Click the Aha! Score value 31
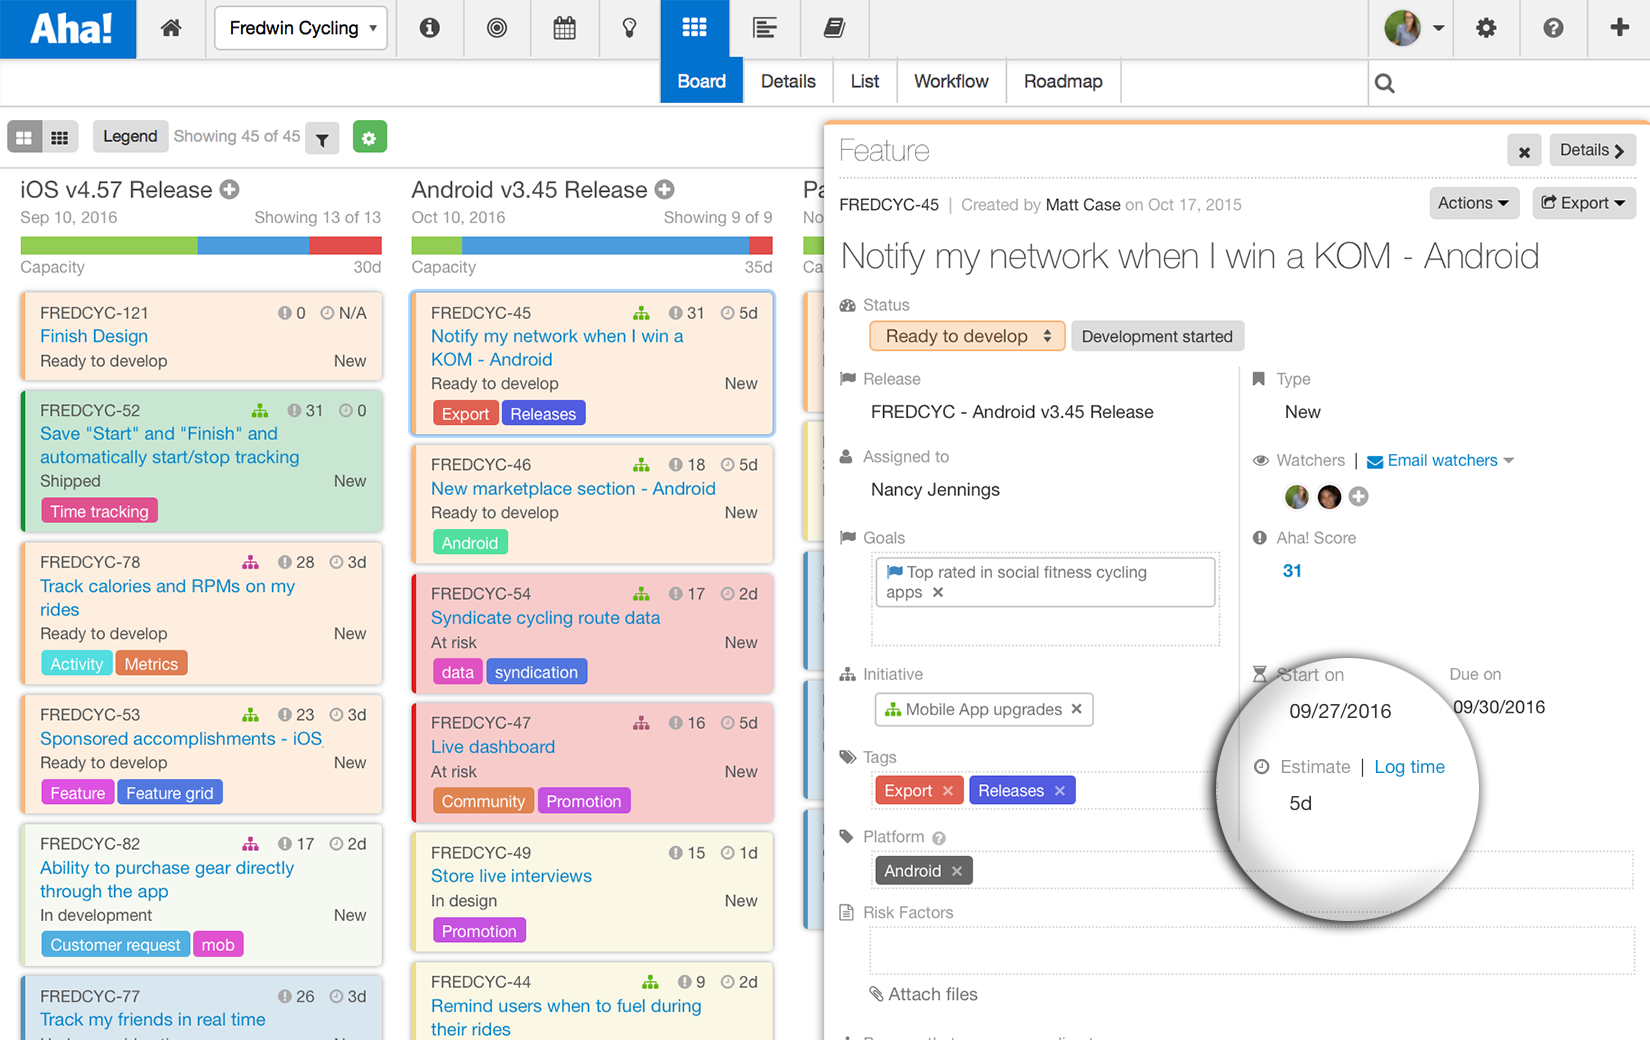 click(x=1292, y=571)
